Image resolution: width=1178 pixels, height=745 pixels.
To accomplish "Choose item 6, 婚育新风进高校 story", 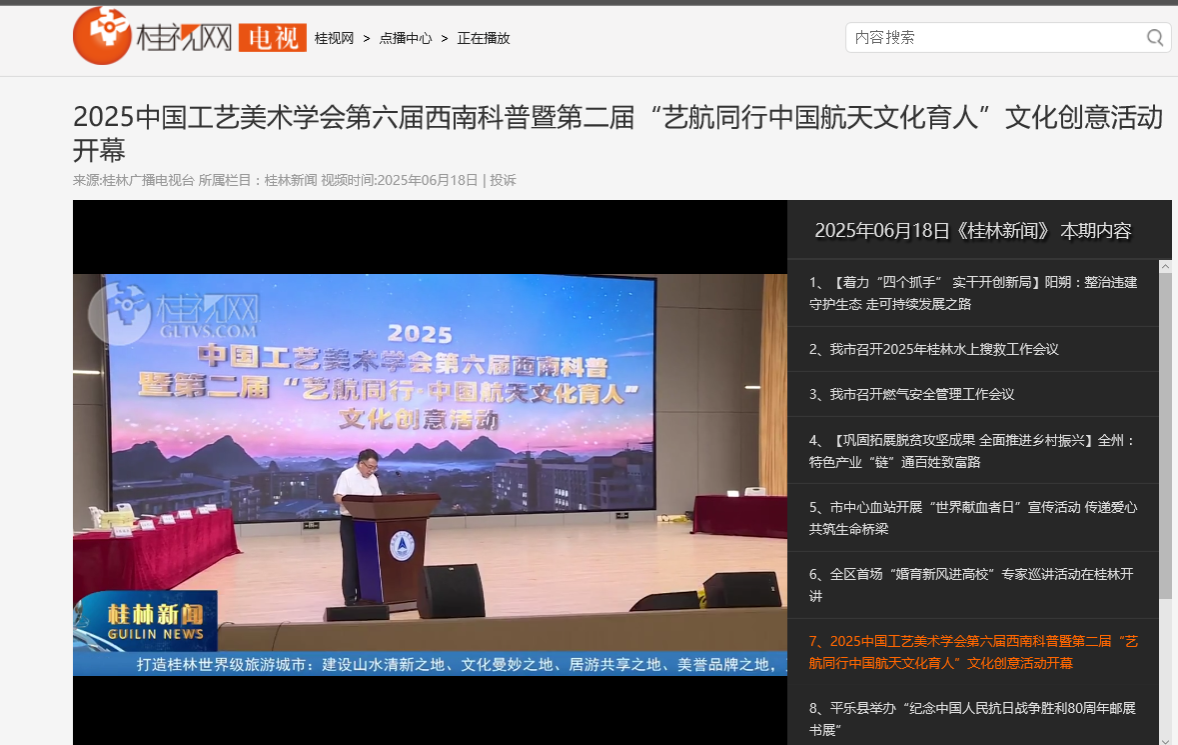I will (972, 585).
